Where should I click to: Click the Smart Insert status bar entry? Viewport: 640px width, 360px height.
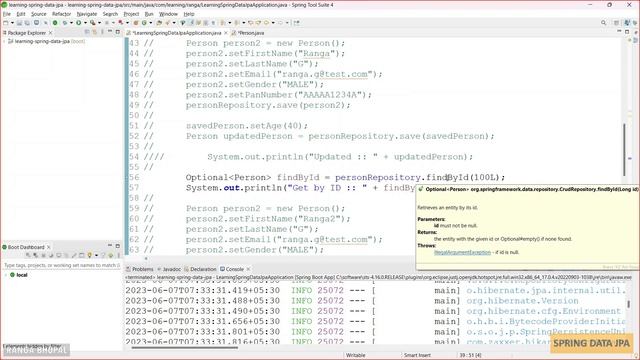[417, 355]
